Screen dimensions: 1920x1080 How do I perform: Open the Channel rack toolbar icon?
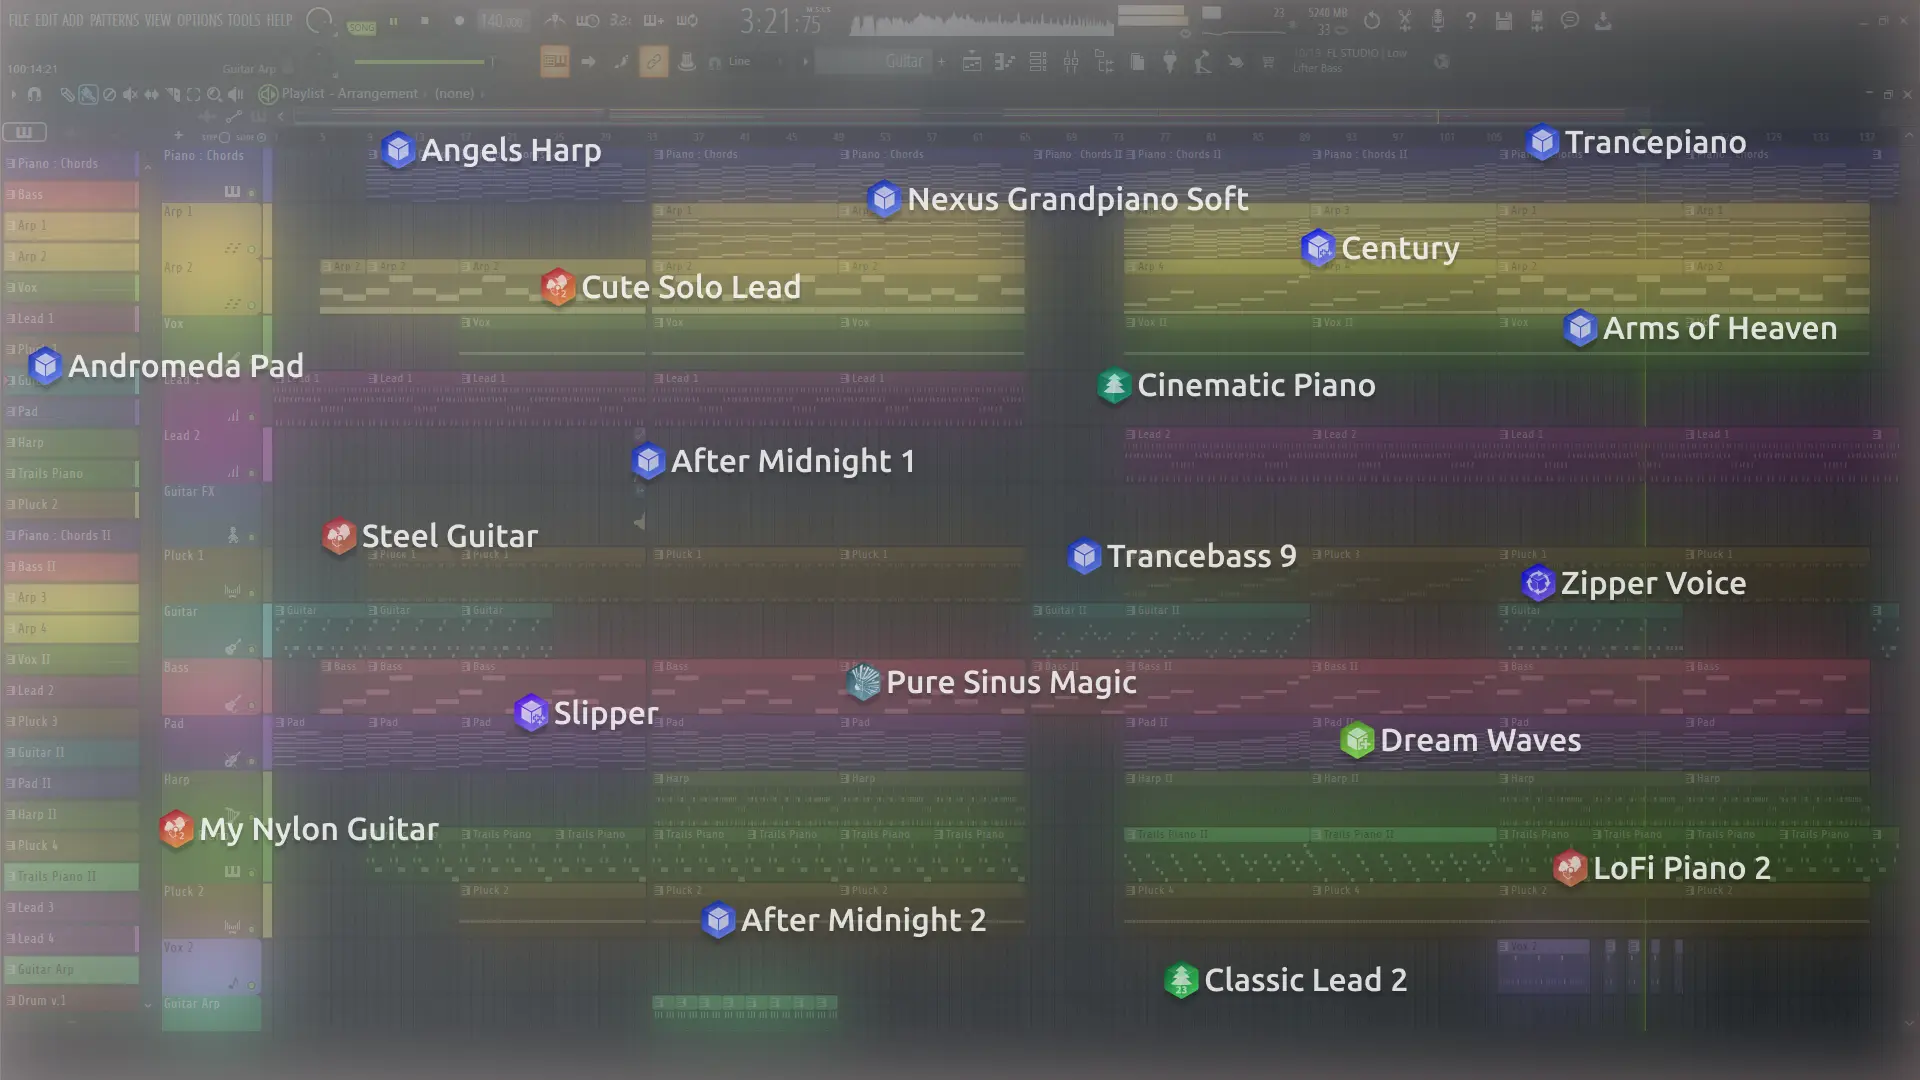coord(1038,62)
